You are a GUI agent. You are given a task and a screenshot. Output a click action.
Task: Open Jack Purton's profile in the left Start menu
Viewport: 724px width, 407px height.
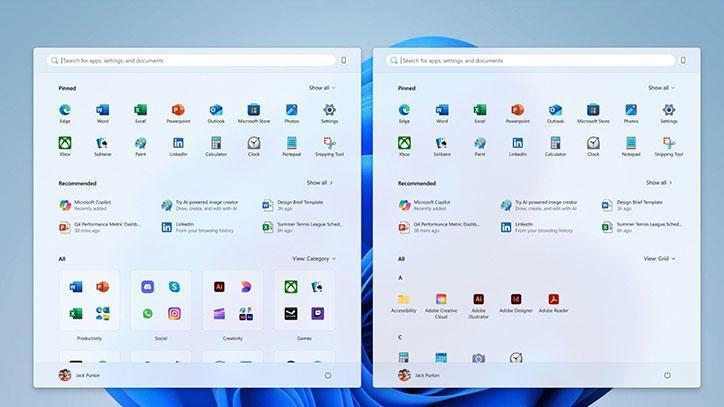pos(81,375)
